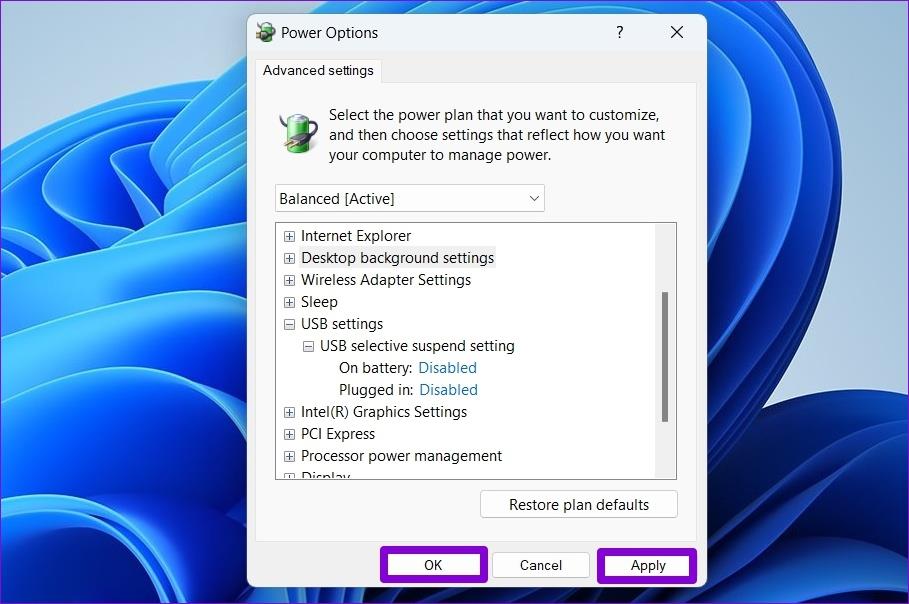Viewport: 909px width, 604px height.
Task: Select the Advanced settings tab
Action: [x=318, y=70]
